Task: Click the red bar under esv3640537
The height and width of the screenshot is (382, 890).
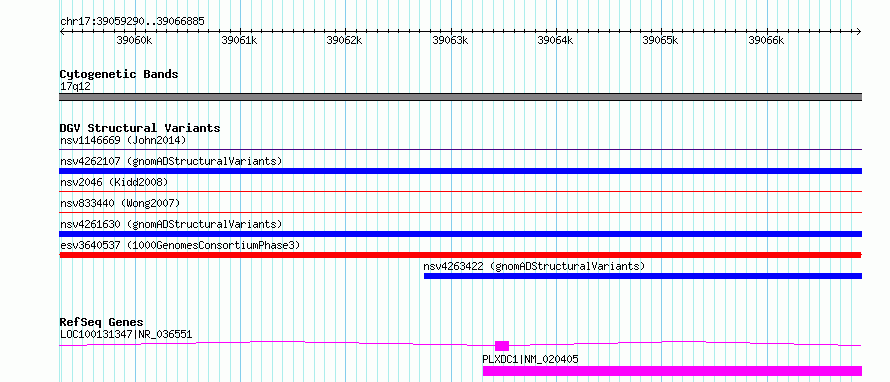Action: 460,255
